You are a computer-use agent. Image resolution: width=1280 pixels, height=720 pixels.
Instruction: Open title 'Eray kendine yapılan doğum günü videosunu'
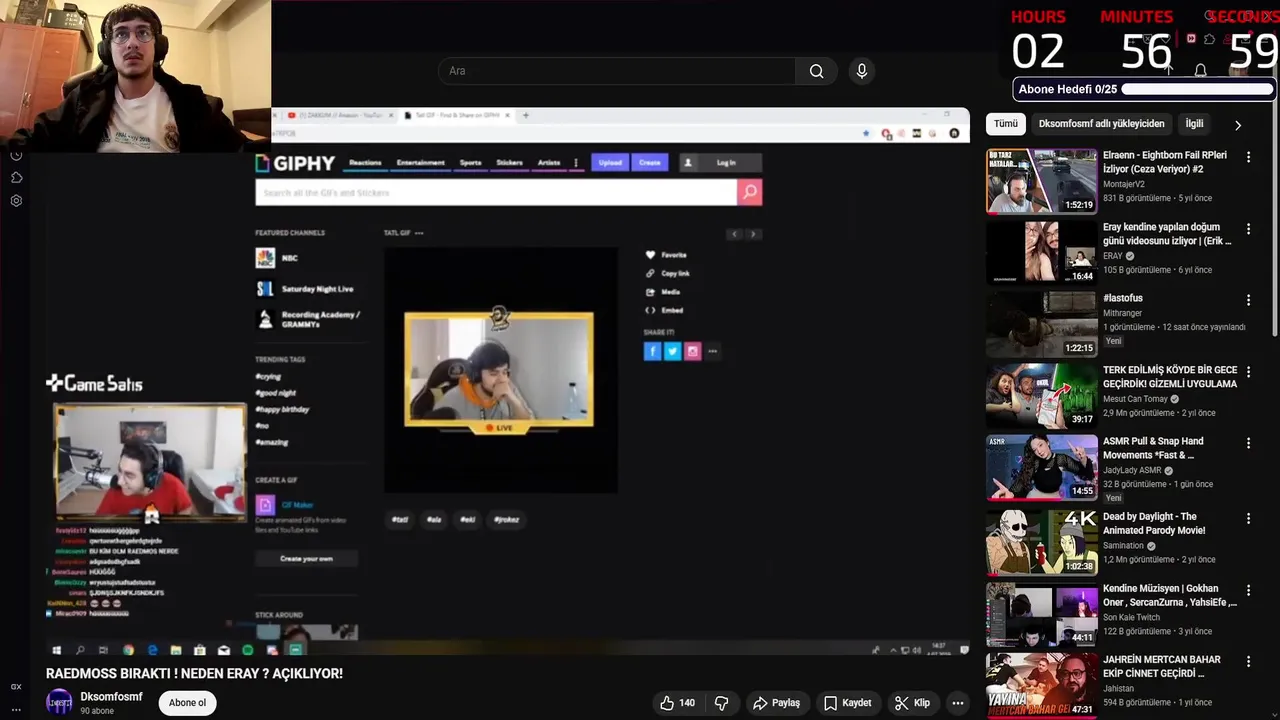[1167, 234]
